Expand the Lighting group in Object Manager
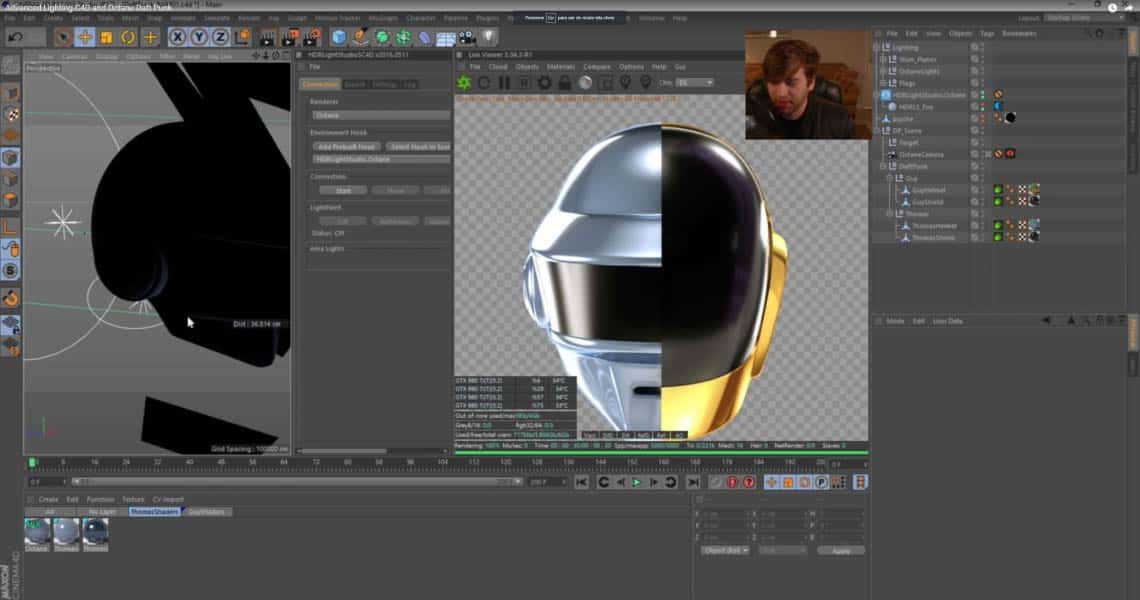 pos(876,47)
